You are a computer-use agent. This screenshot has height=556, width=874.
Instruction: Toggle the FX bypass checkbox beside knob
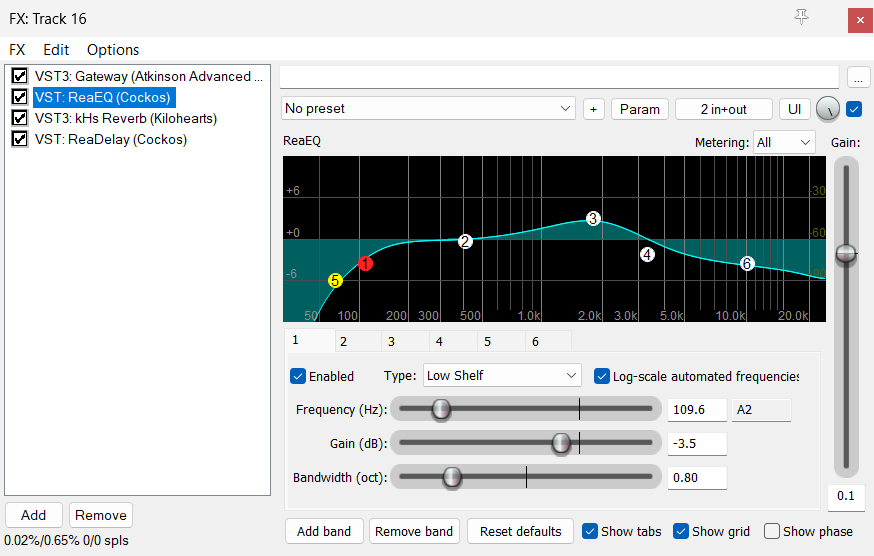tap(854, 109)
